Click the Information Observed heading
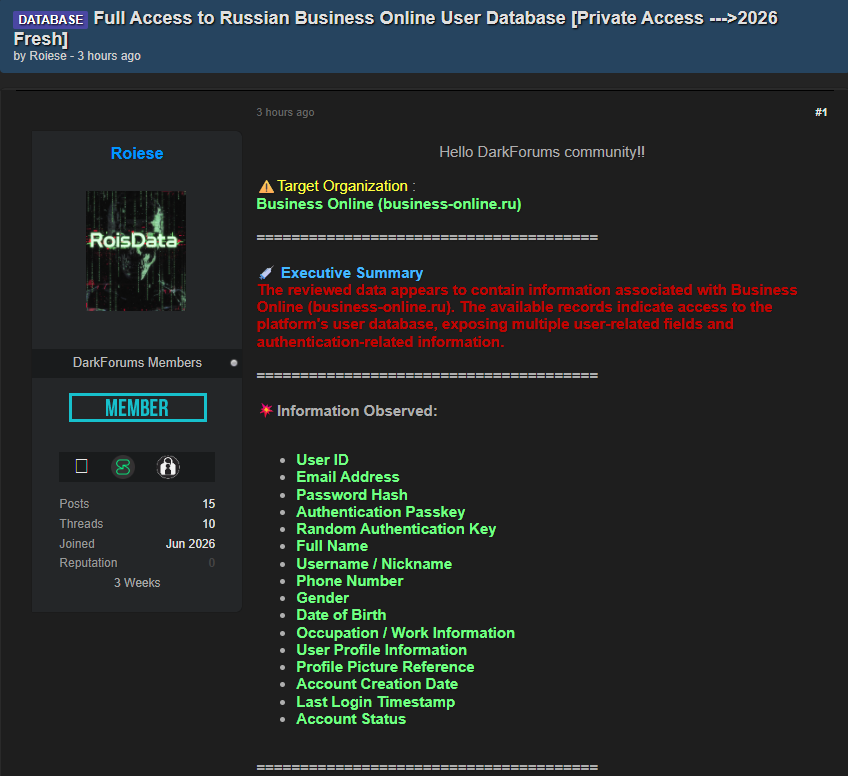Image resolution: width=848 pixels, height=776 pixels. point(357,411)
